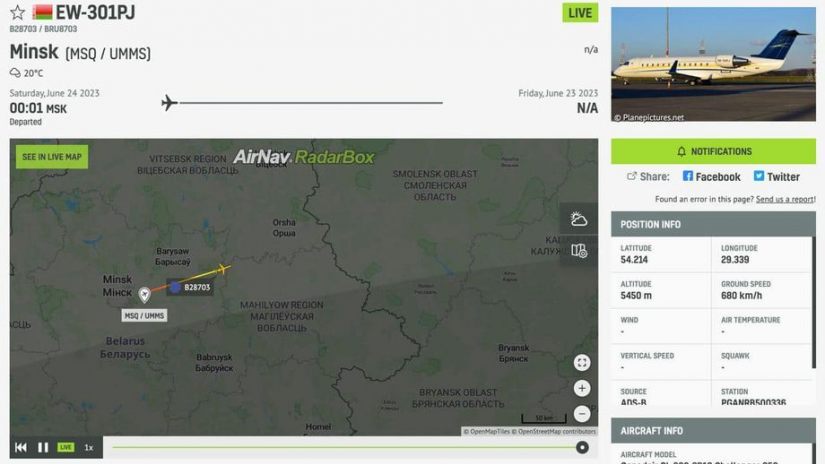Click the favorite star next to EW-301PJ
This screenshot has height=464, width=825.
pyautogui.click(x=17, y=12)
